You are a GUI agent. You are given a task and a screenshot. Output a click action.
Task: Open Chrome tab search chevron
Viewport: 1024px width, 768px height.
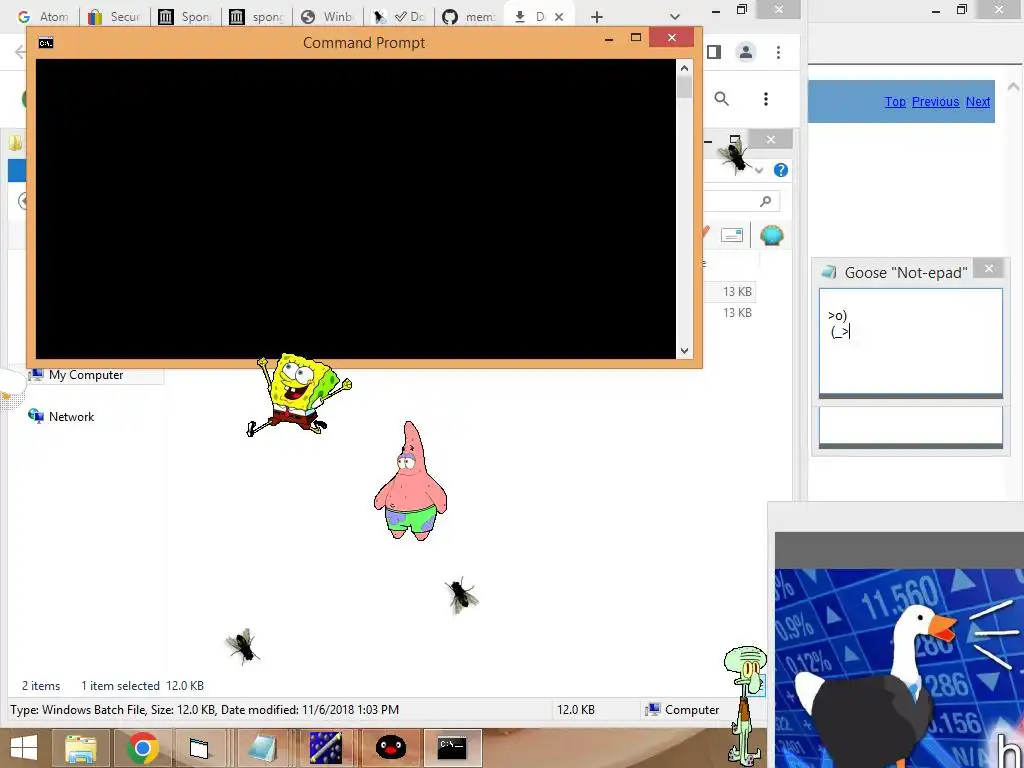click(x=675, y=17)
